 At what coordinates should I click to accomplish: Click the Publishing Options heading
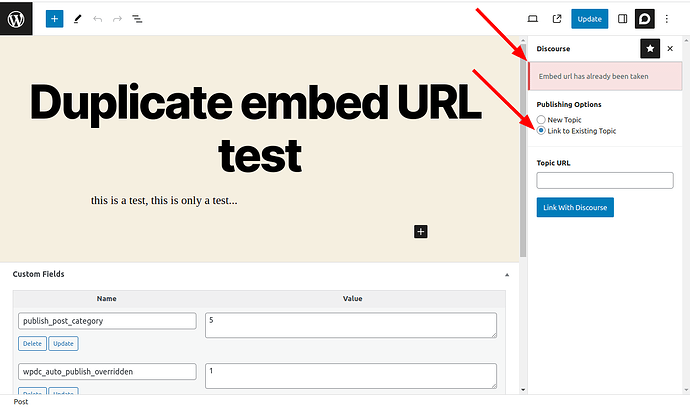click(x=569, y=104)
